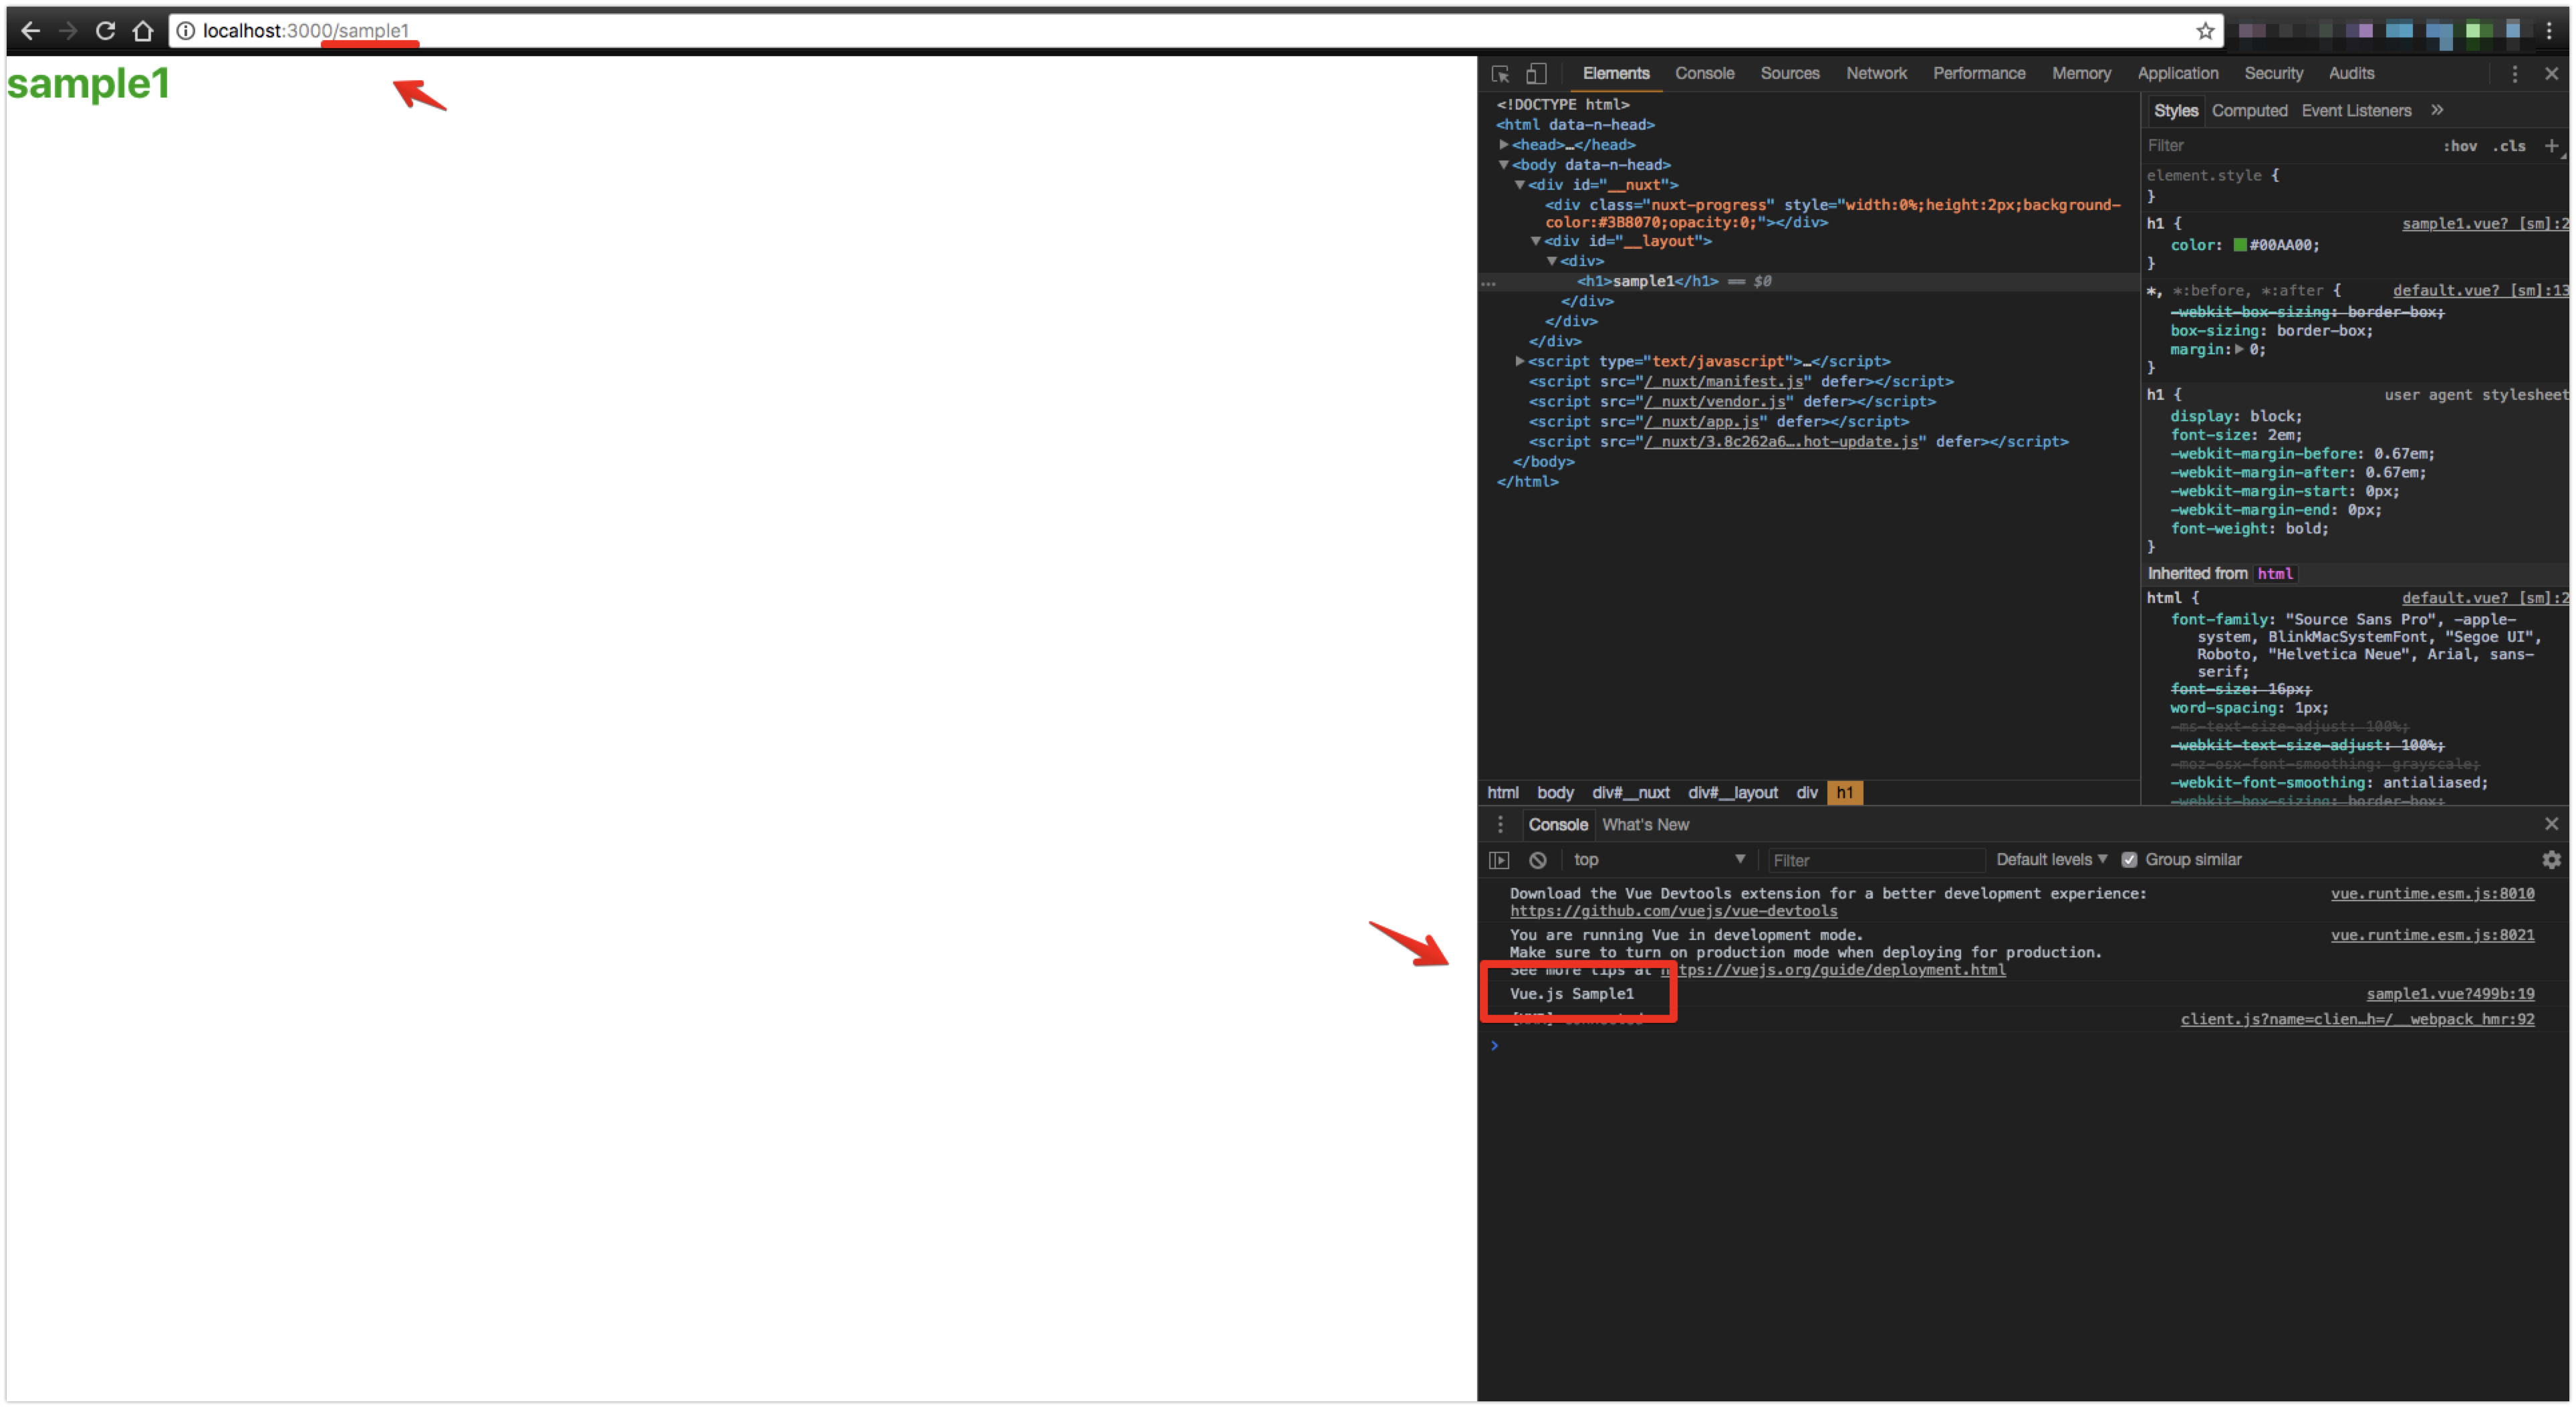Select the Styles sub-tab
The width and height of the screenshot is (2576, 1408).
[x=2175, y=111]
